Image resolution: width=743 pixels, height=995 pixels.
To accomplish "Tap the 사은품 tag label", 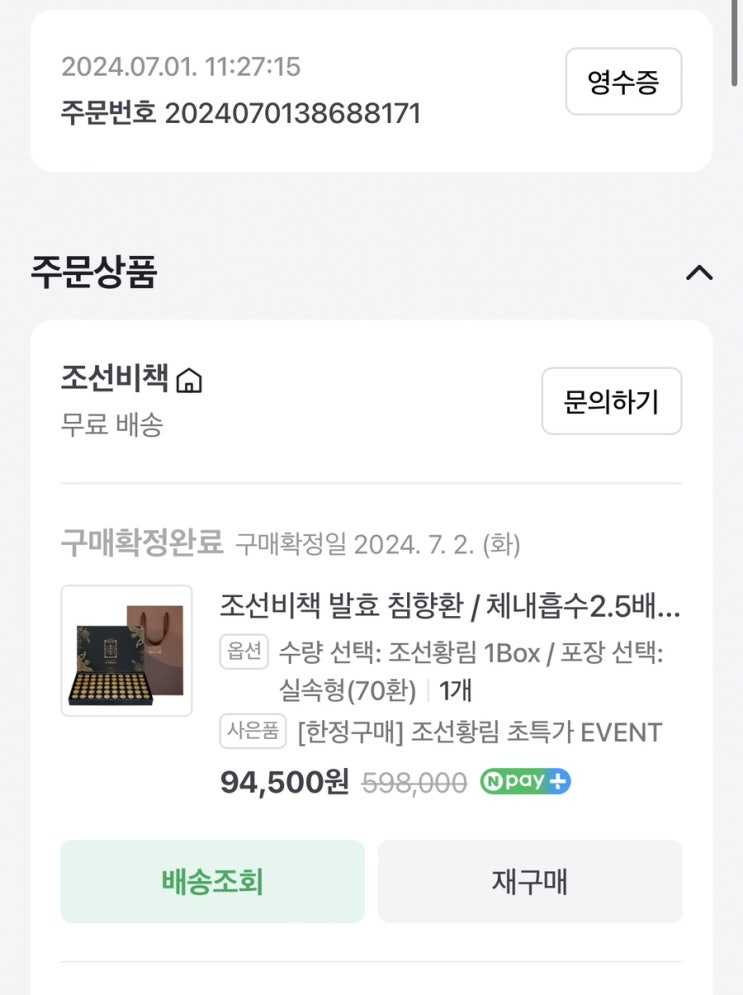I will point(253,732).
